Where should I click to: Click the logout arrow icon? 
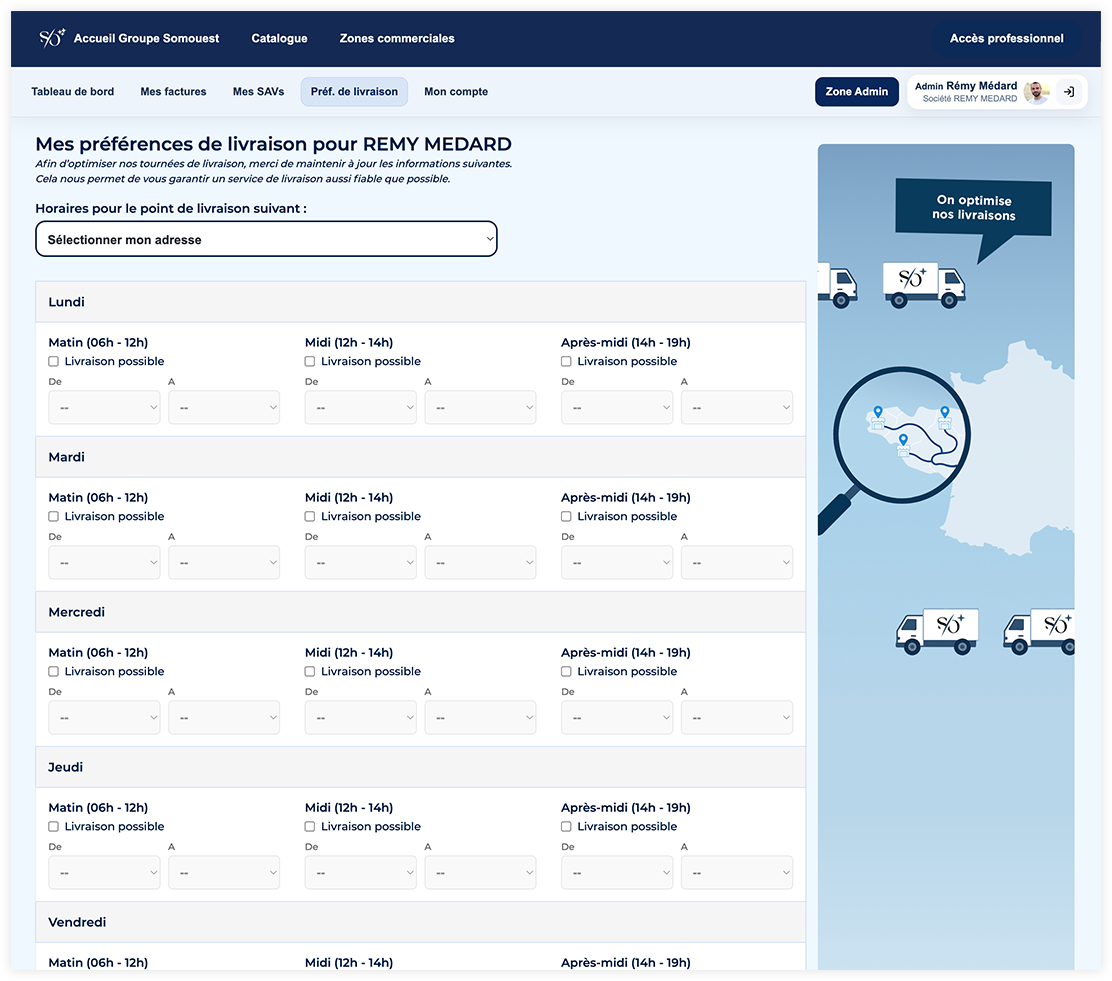1069,92
